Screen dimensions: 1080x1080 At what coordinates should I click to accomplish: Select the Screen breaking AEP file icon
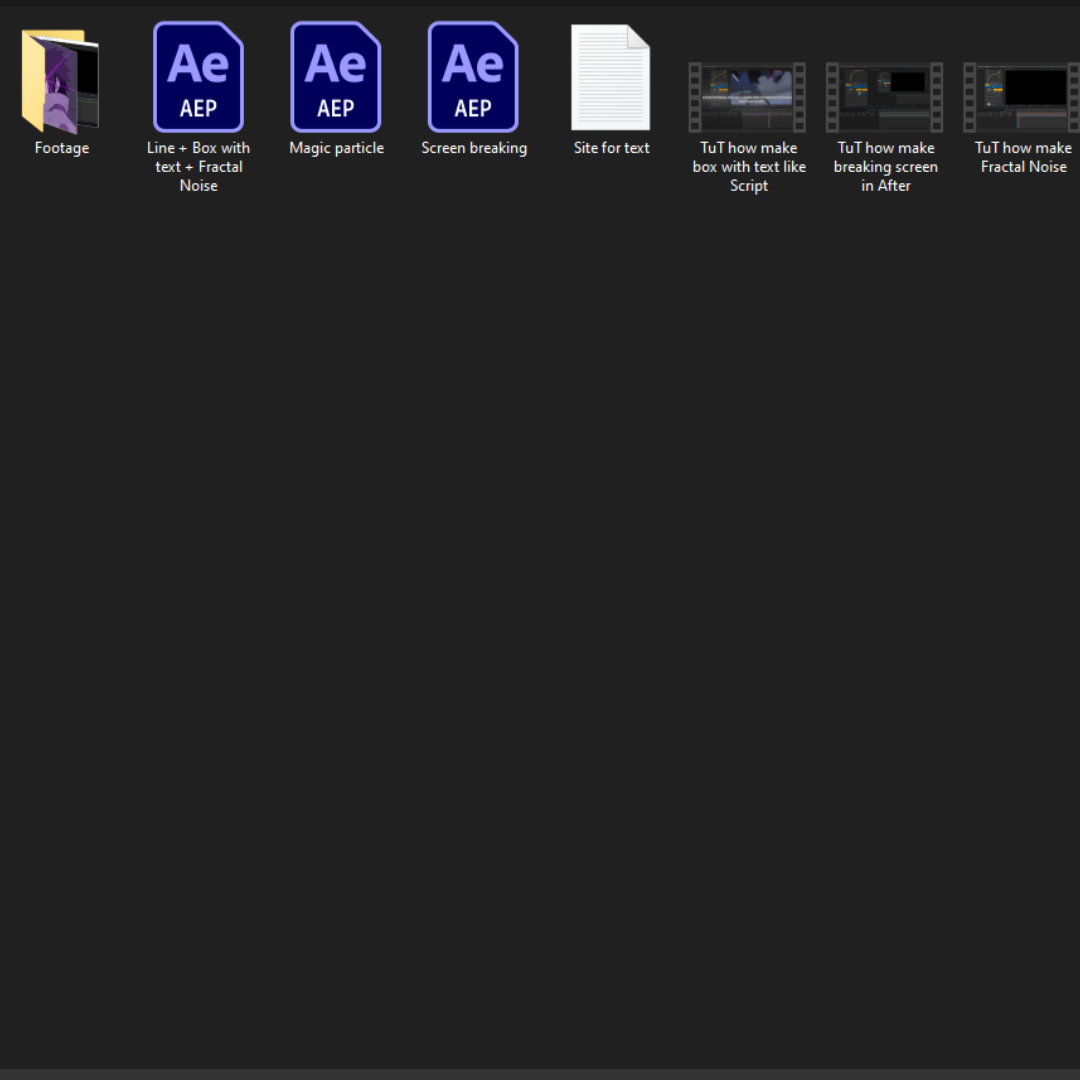coord(473,76)
